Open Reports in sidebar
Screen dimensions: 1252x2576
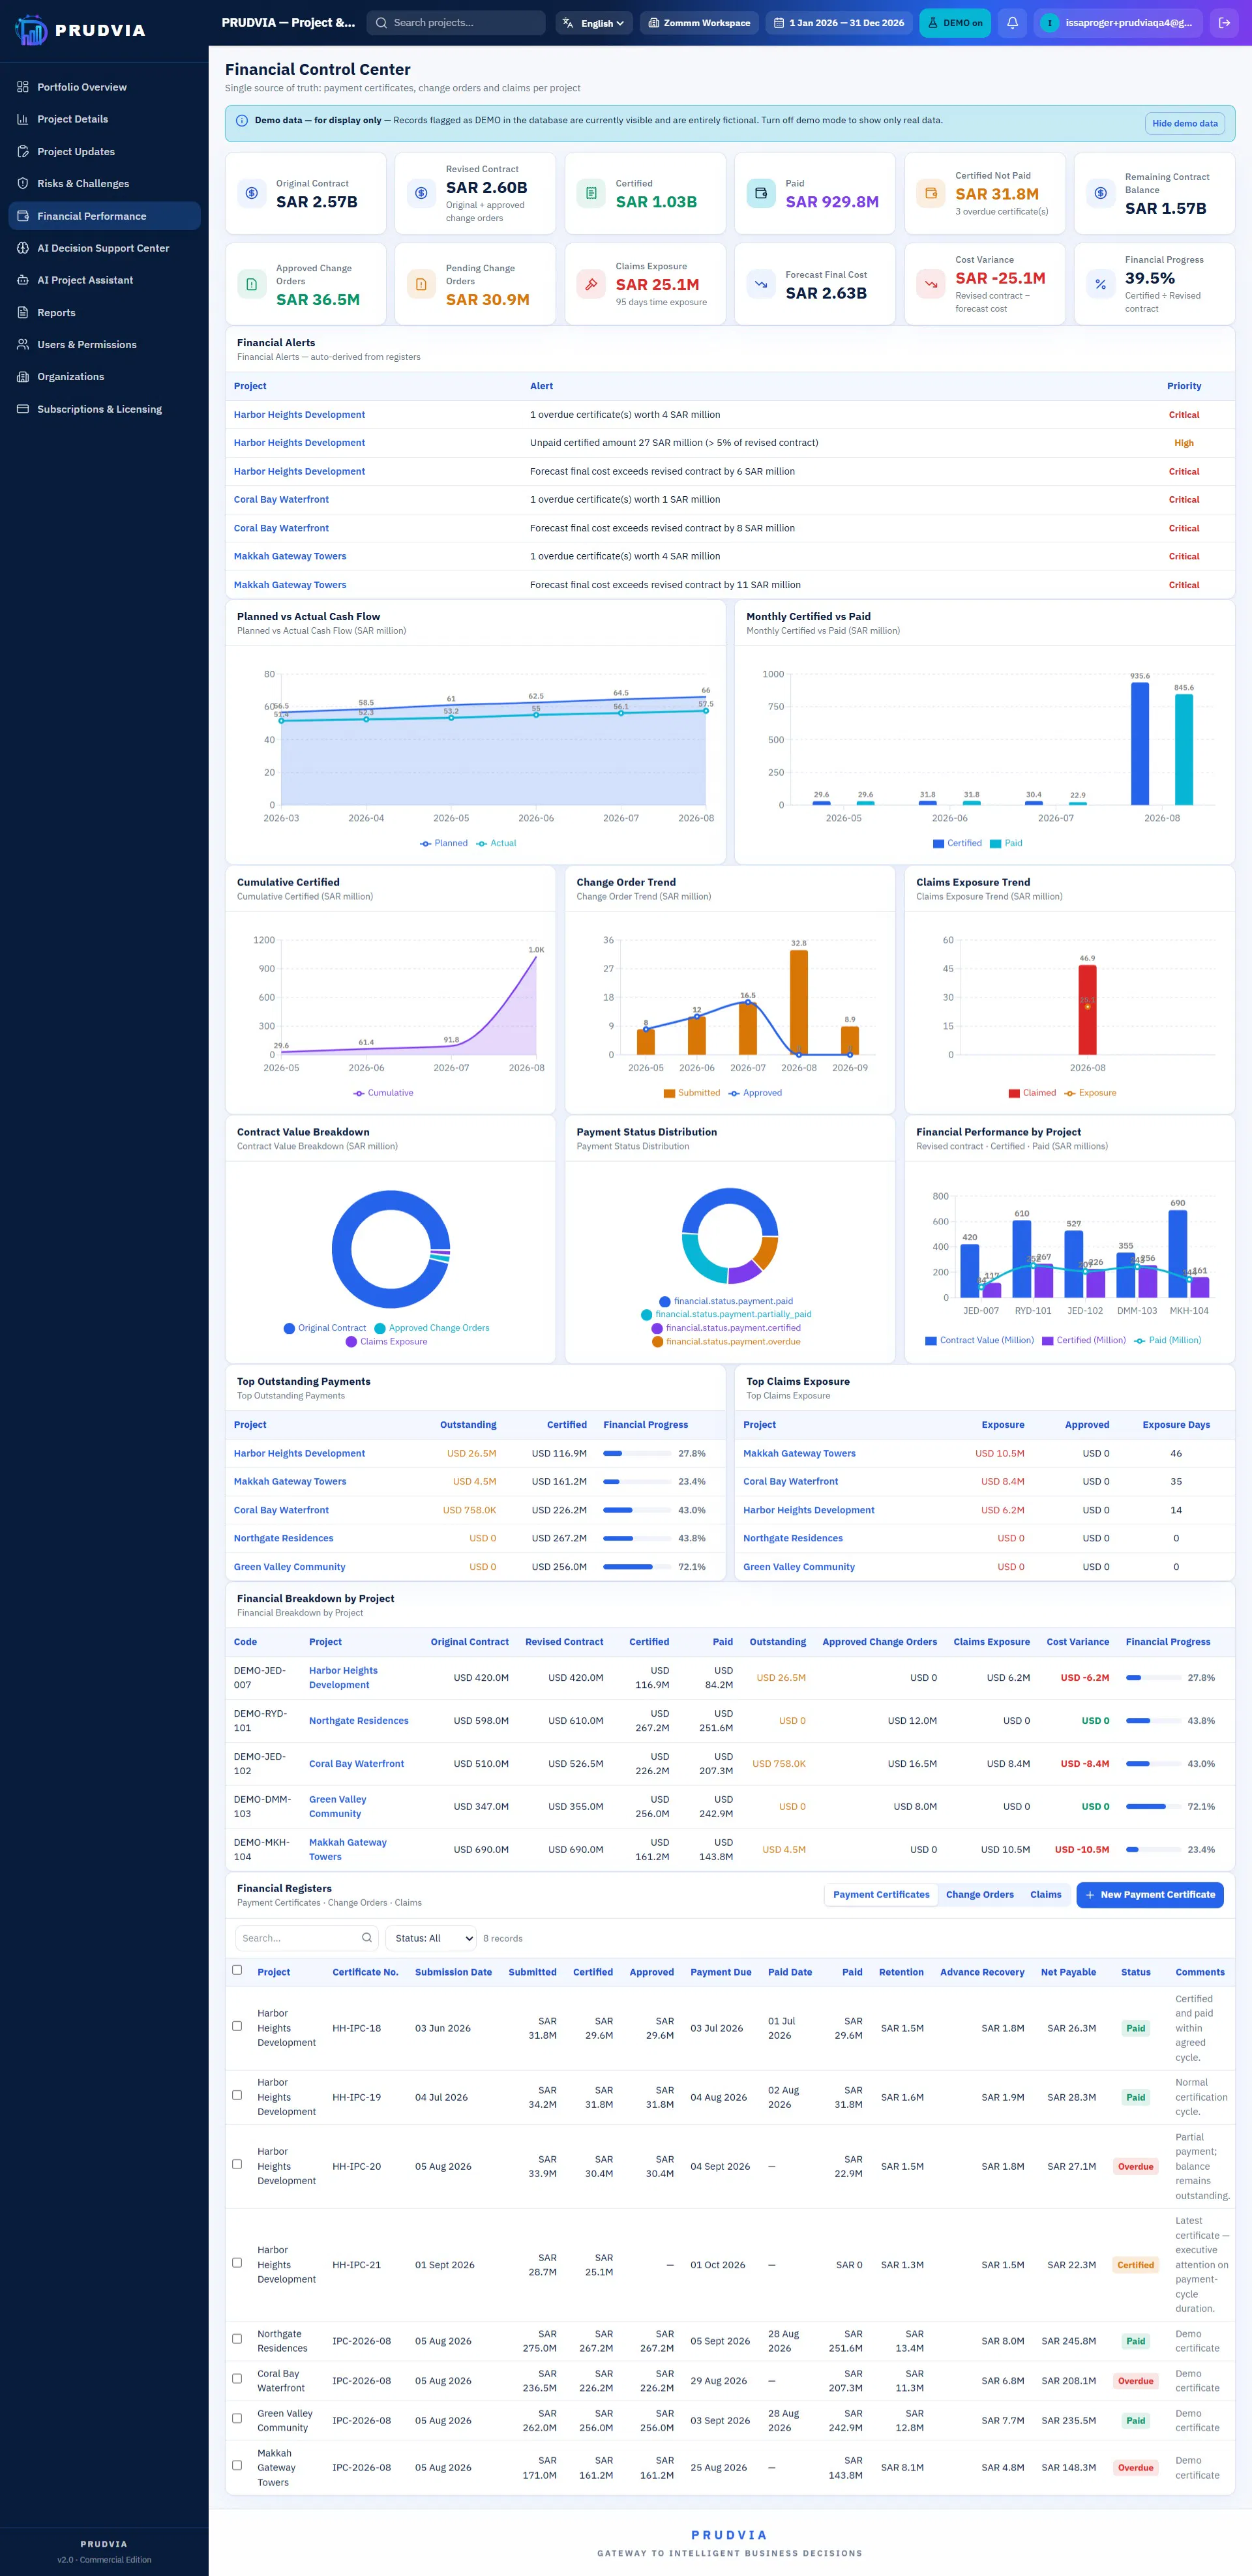point(104,312)
